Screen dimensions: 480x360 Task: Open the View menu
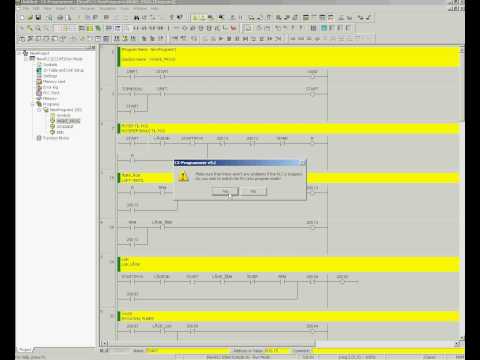48,8
